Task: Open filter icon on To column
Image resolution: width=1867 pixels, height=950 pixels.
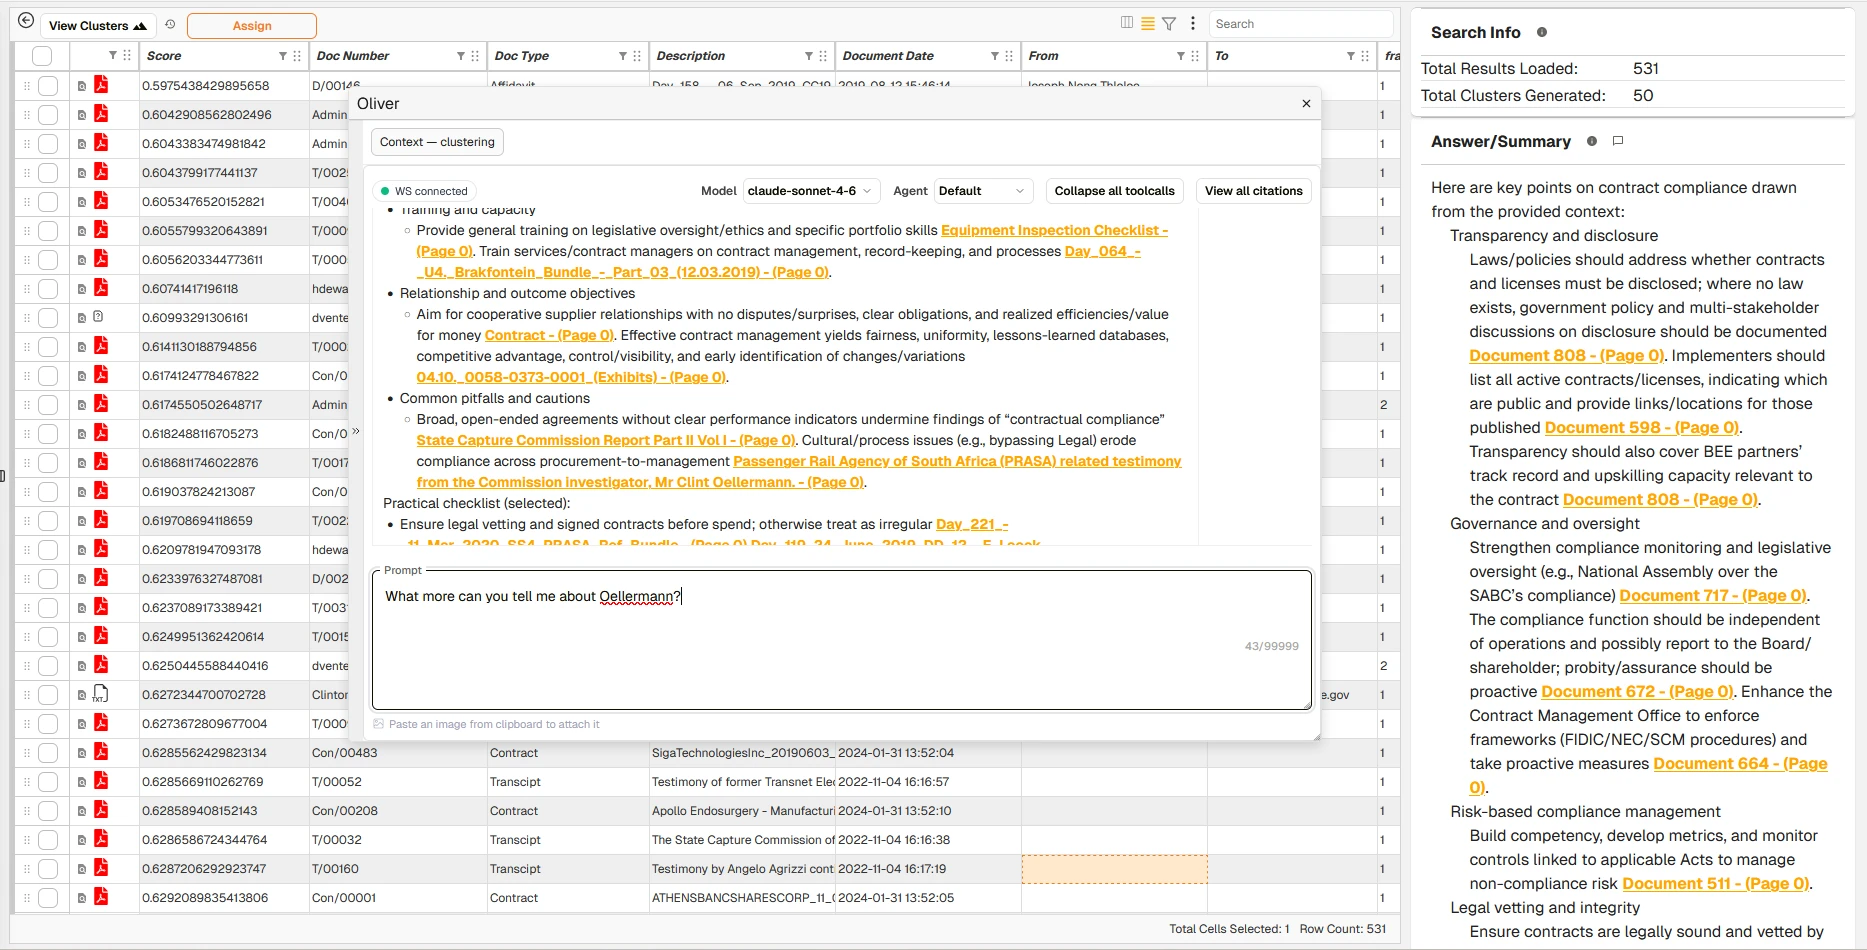Action: (1351, 56)
